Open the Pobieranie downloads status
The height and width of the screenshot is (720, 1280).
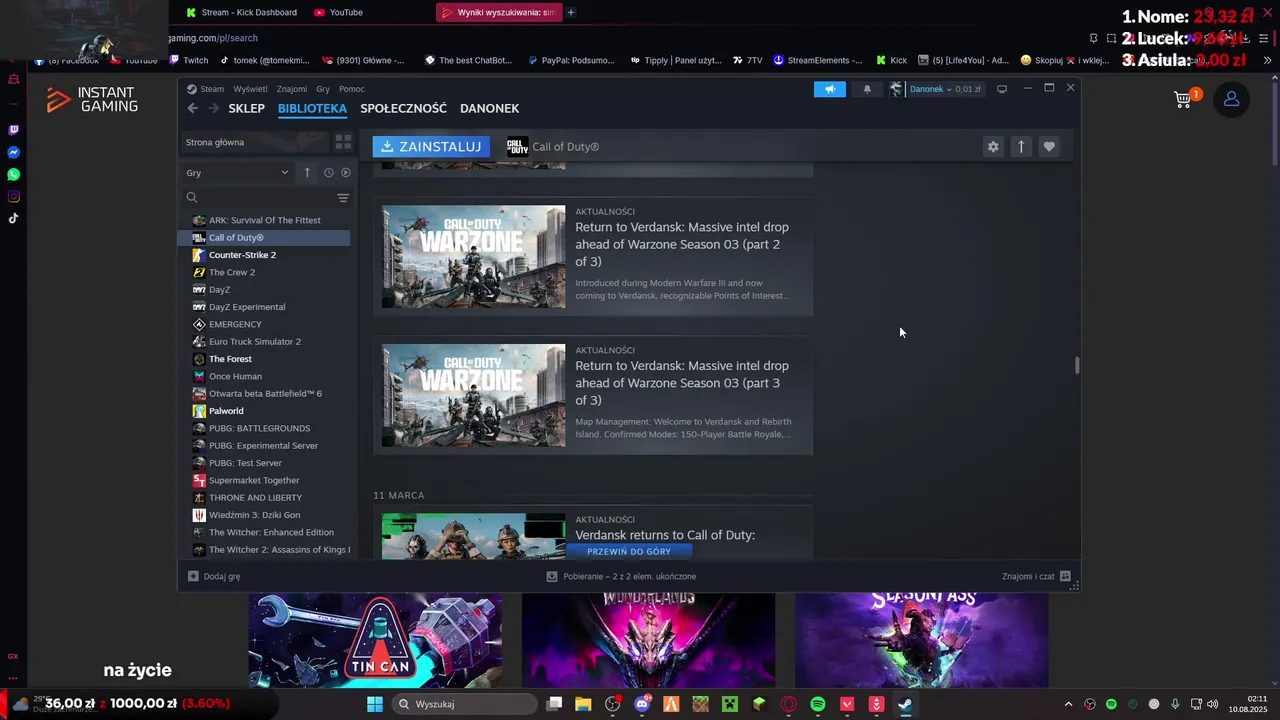click(x=621, y=576)
